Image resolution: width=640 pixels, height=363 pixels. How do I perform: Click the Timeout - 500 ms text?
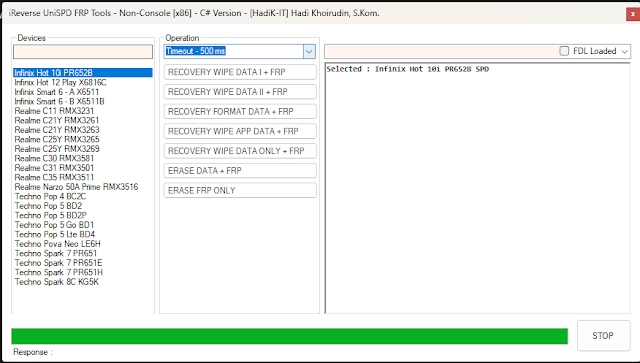(x=196, y=51)
